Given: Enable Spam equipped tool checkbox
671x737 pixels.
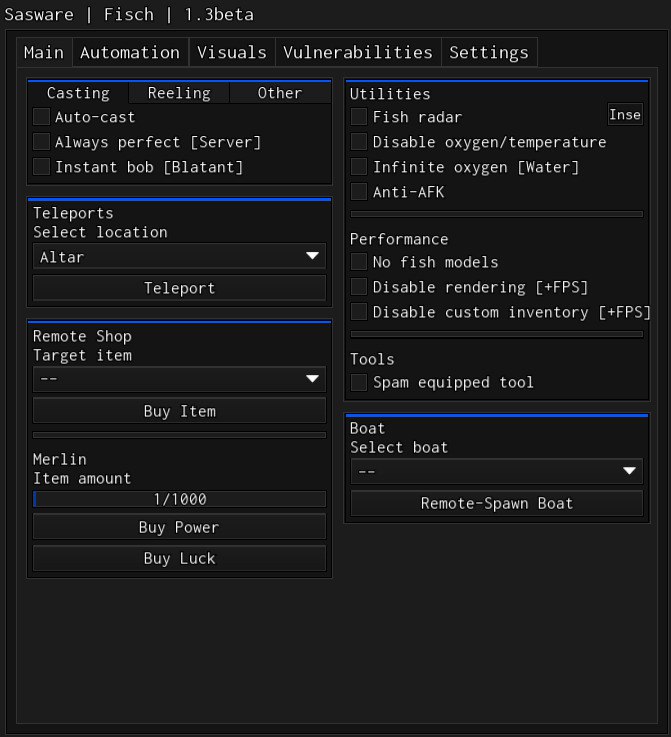Looking at the screenshot, I should tap(359, 382).
